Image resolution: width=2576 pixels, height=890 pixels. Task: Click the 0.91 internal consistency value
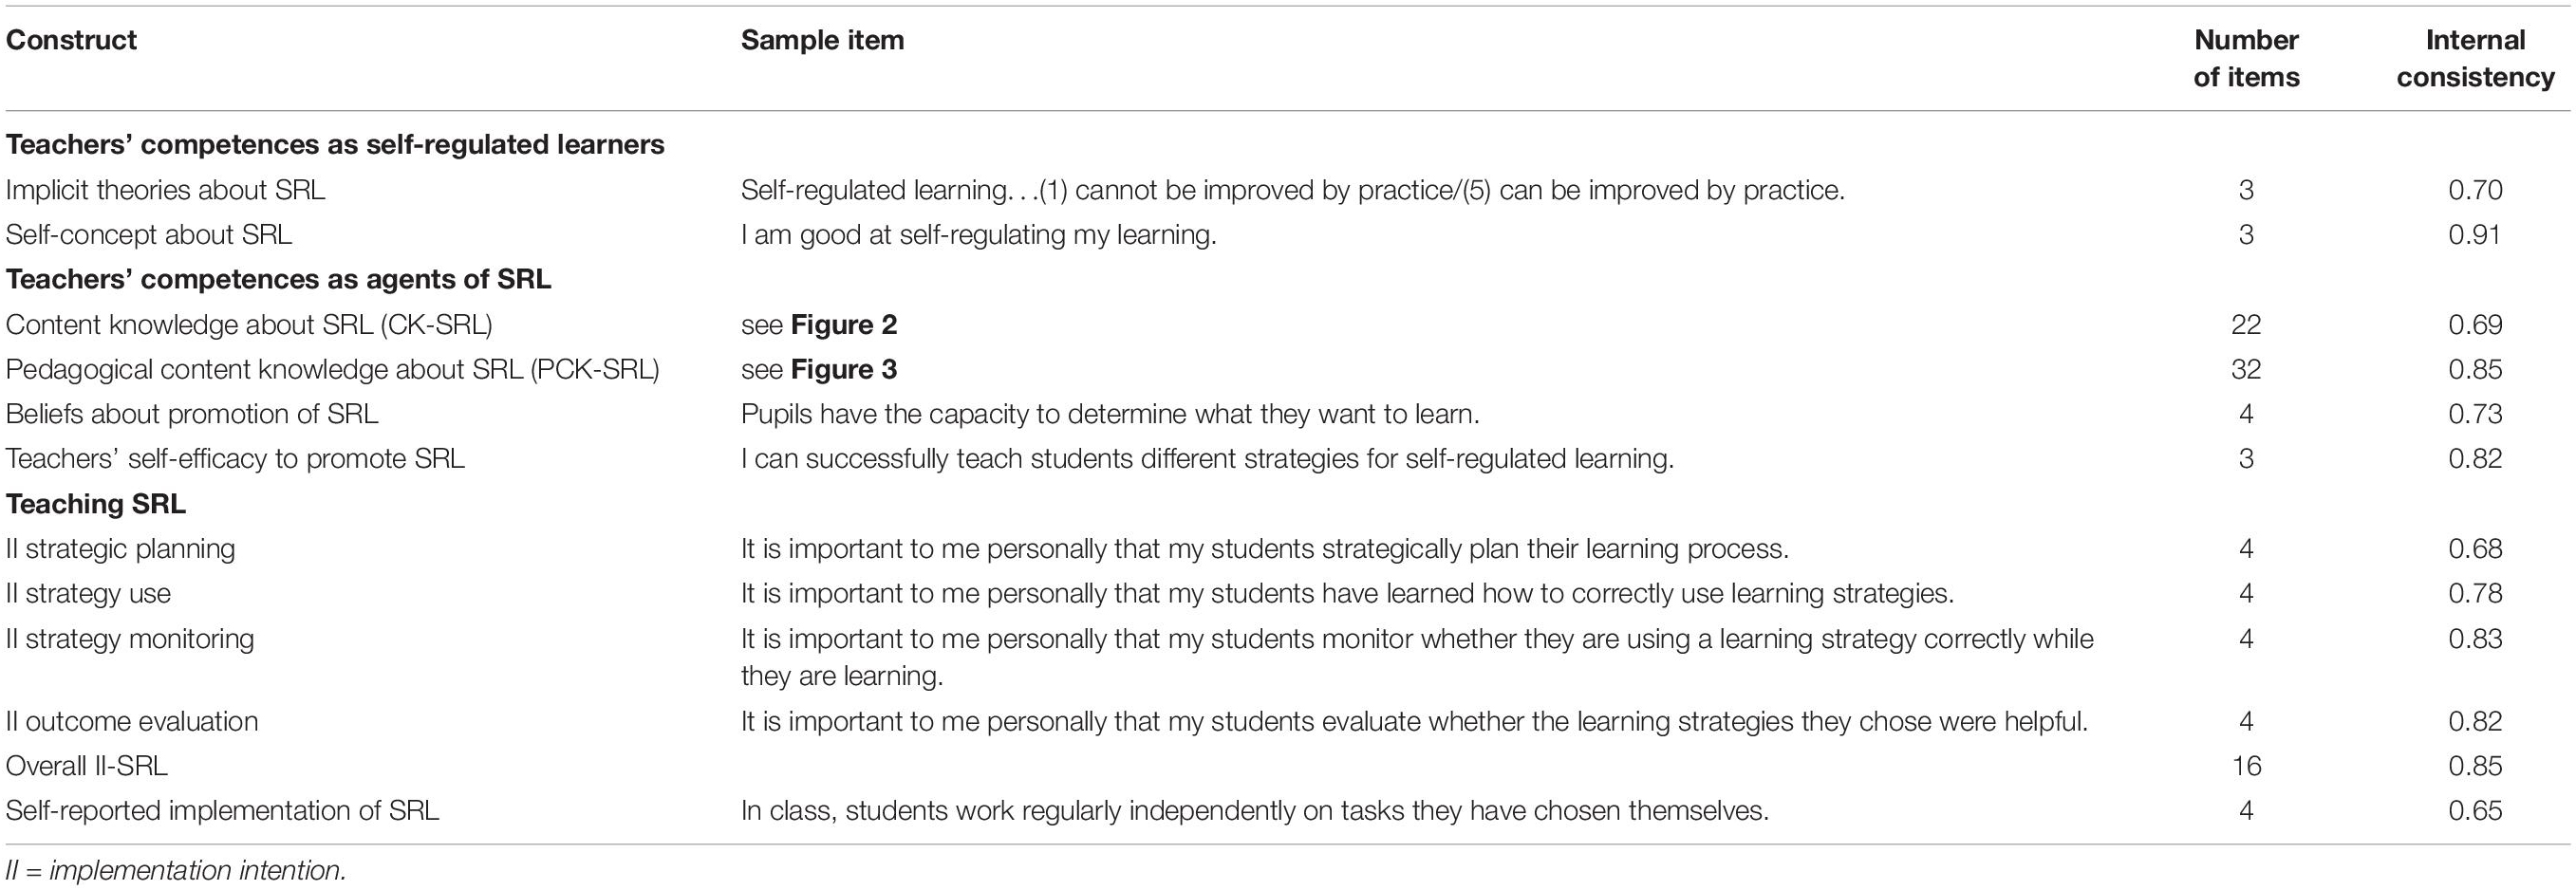[2475, 235]
